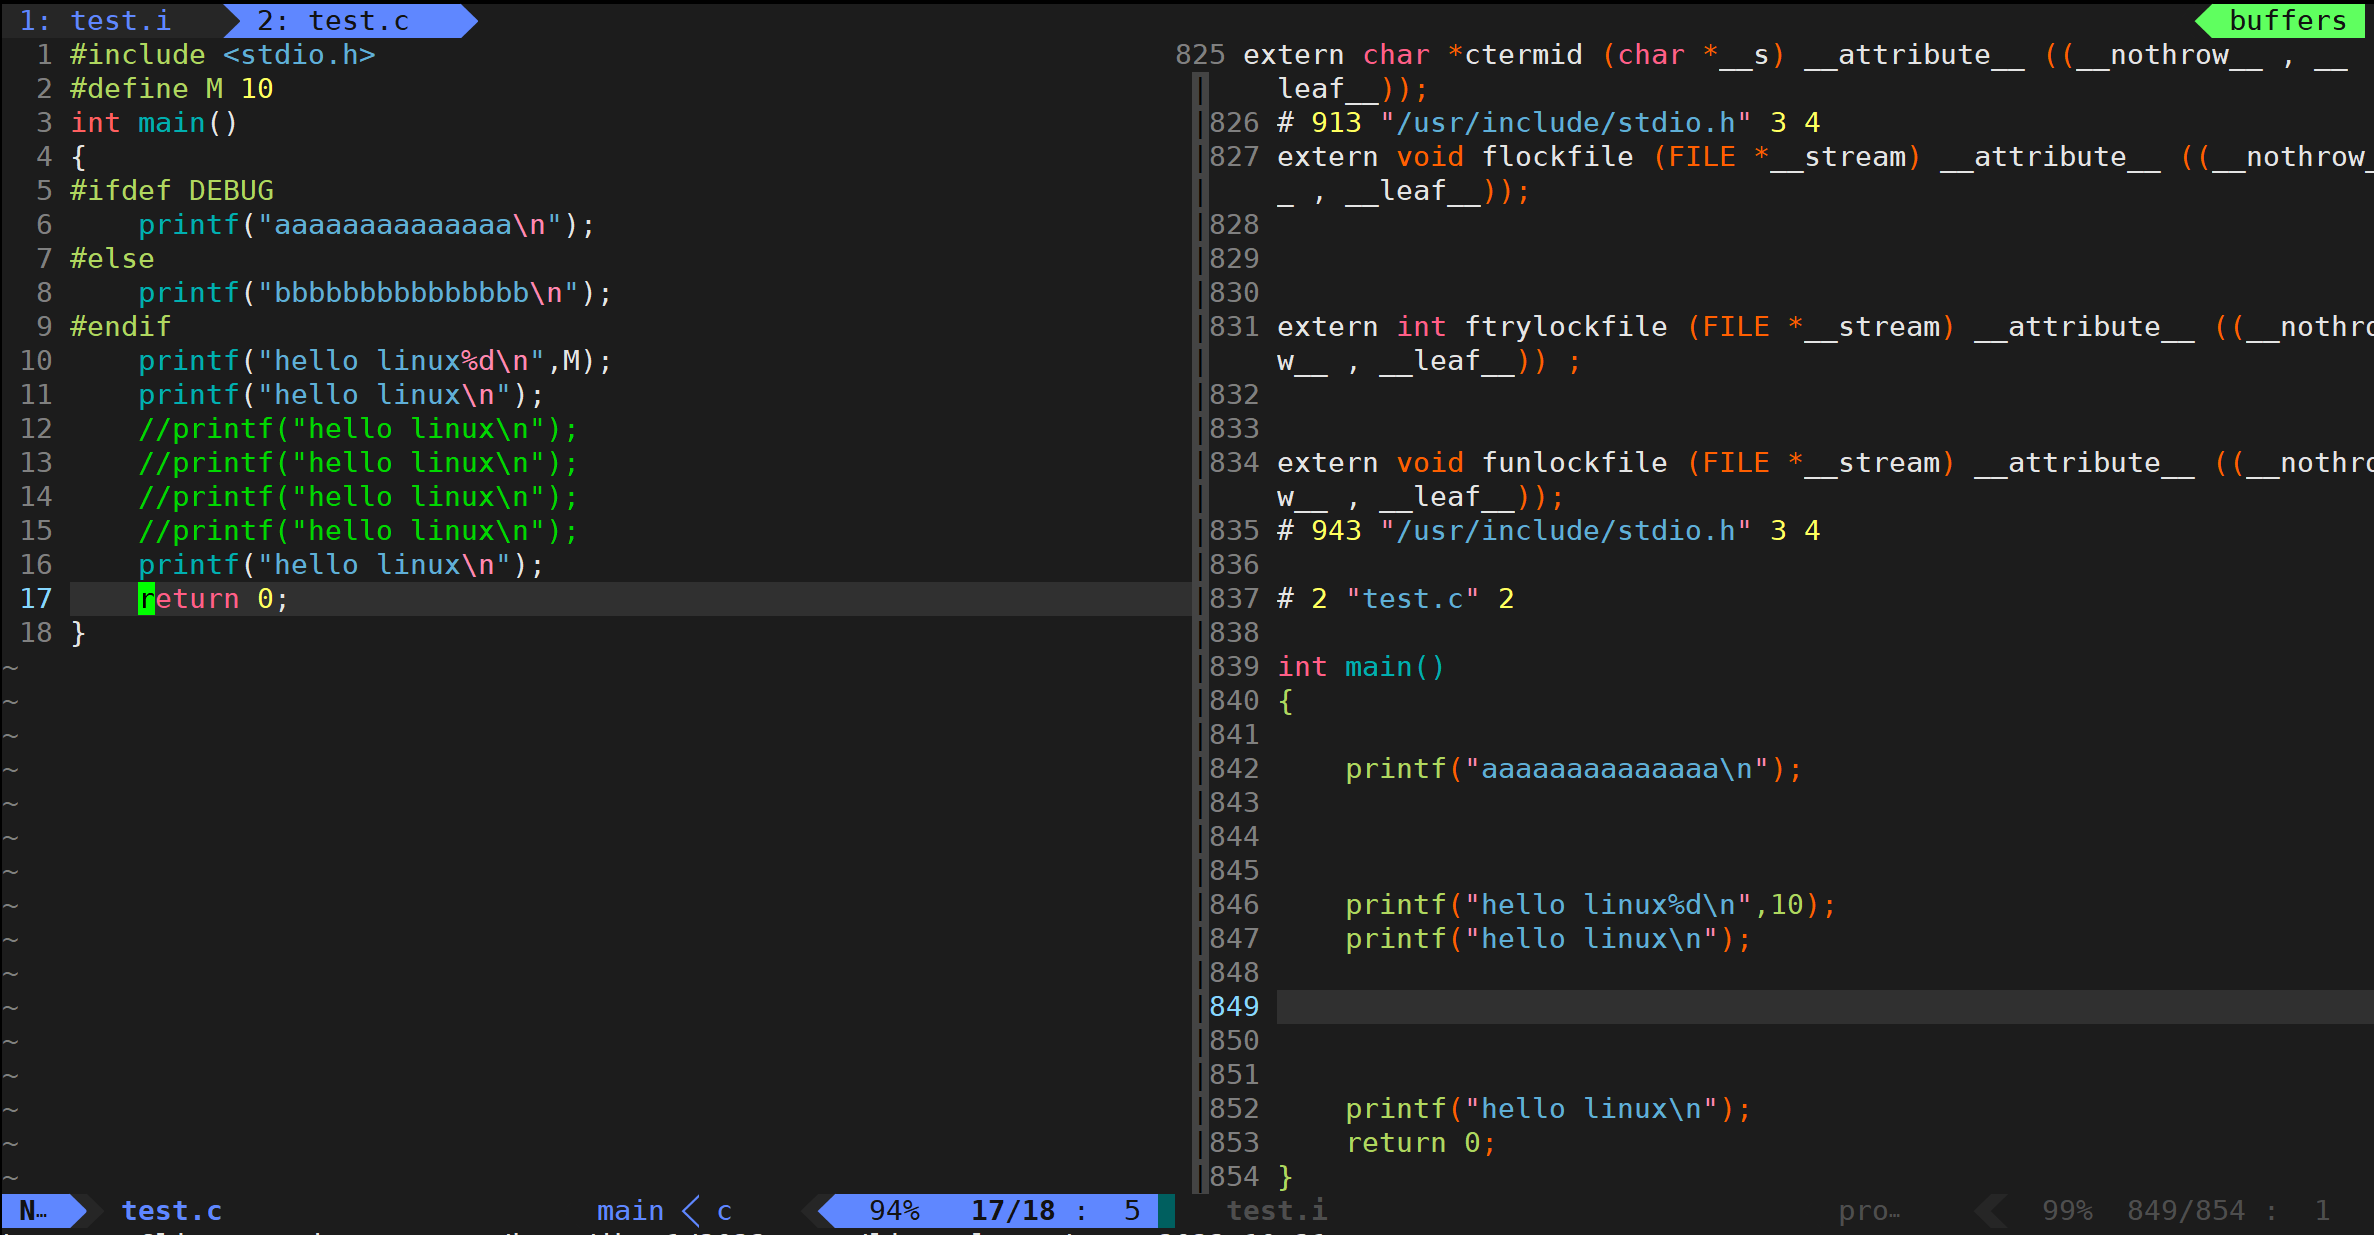Click the '99%' indicator in right statusline
This screenshot has width=2374, height=1235.
2067,1211
